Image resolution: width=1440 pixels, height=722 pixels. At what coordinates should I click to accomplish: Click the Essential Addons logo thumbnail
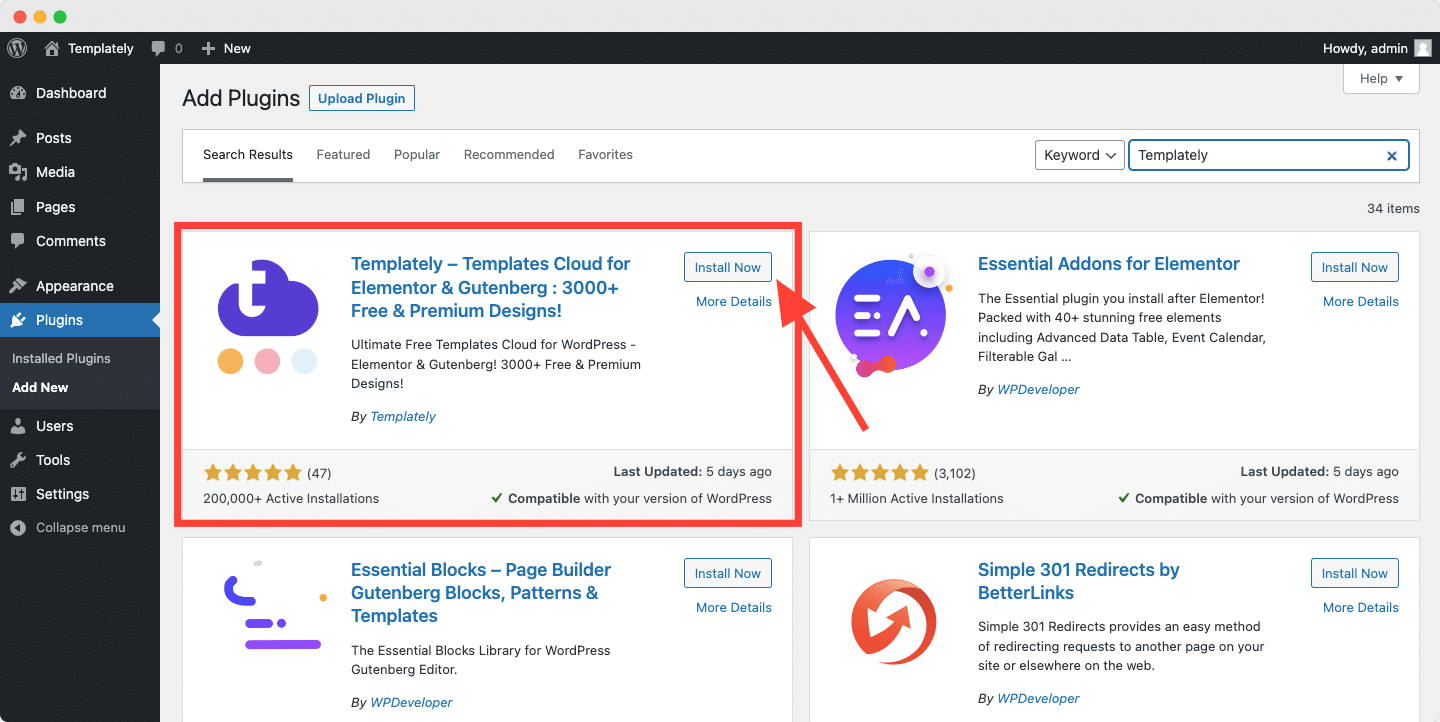coord(894,317)
